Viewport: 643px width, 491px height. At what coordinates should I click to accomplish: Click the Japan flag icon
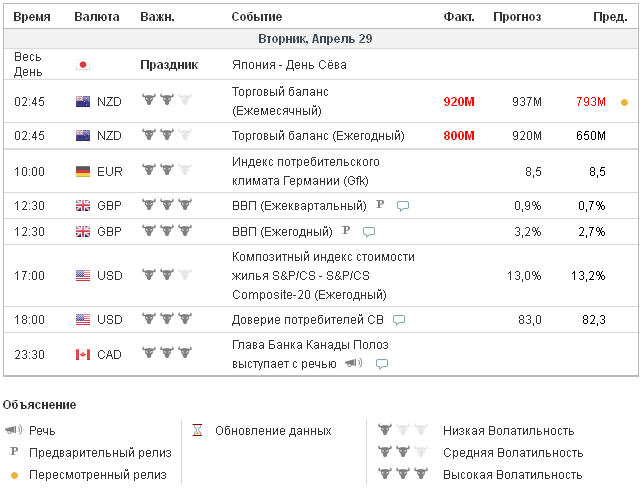(x=83, y=65)
